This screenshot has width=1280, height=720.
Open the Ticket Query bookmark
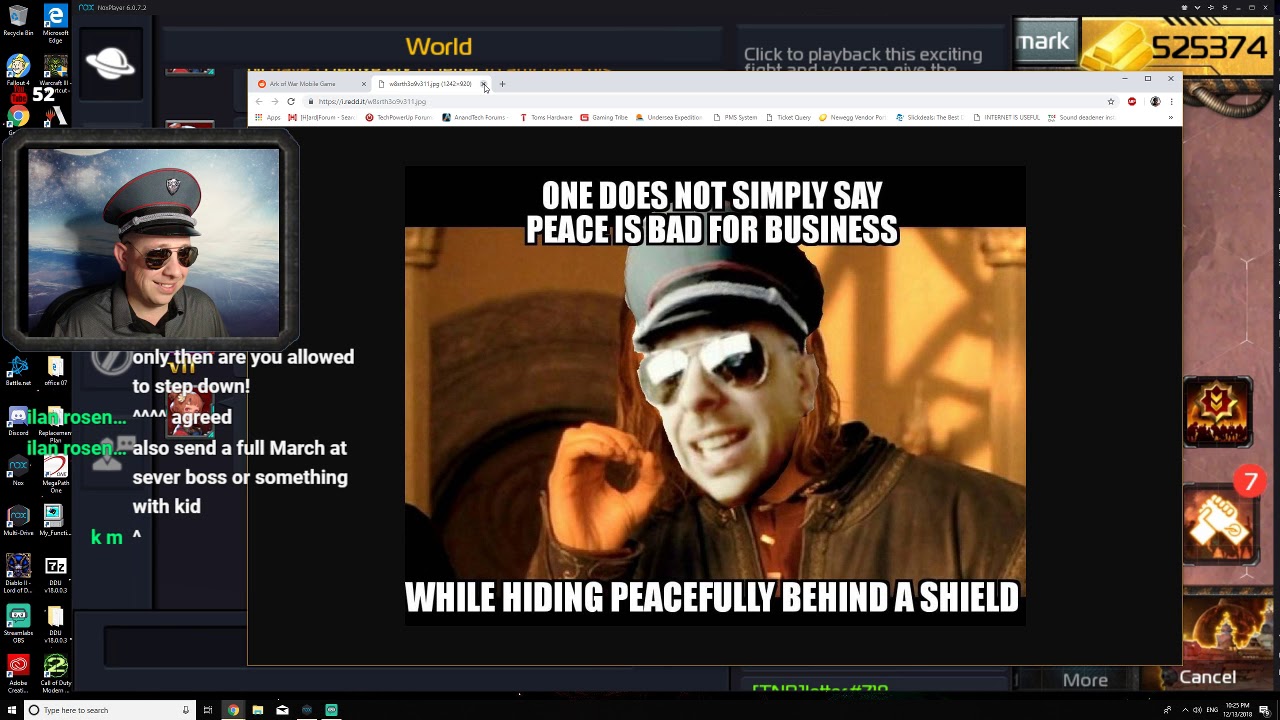789,117
